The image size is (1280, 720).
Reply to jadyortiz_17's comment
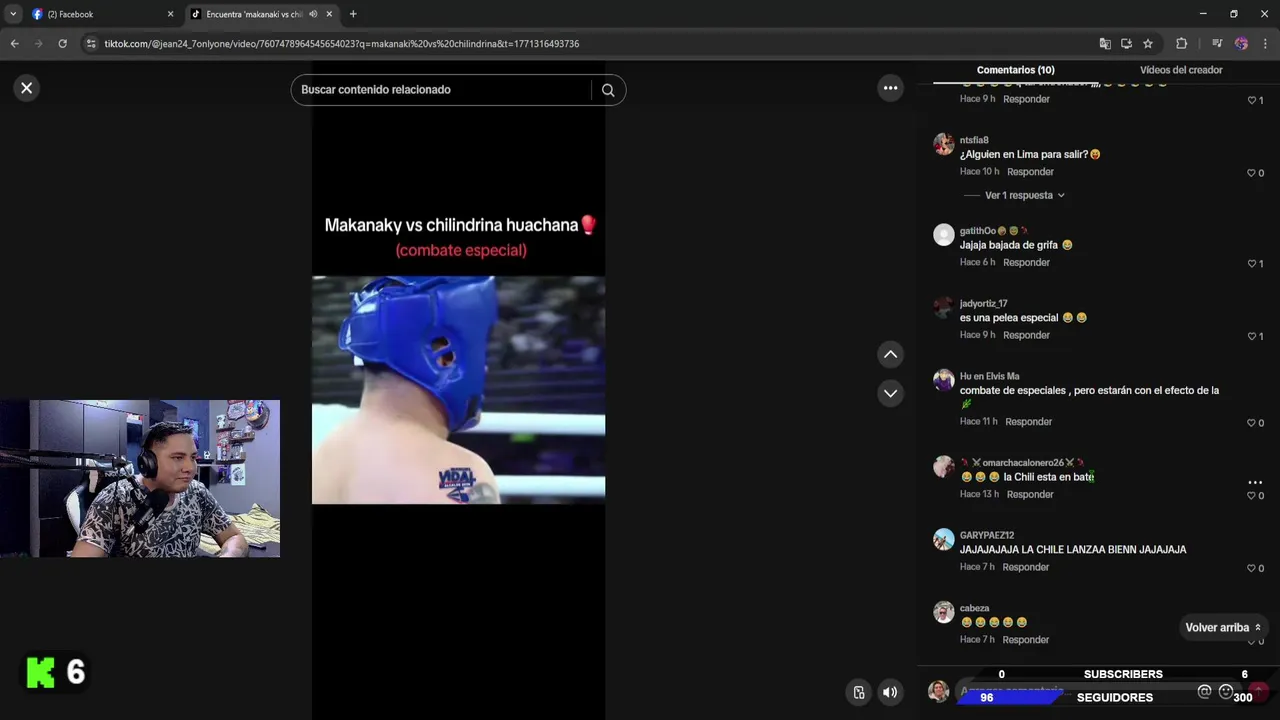(1026, 335)
